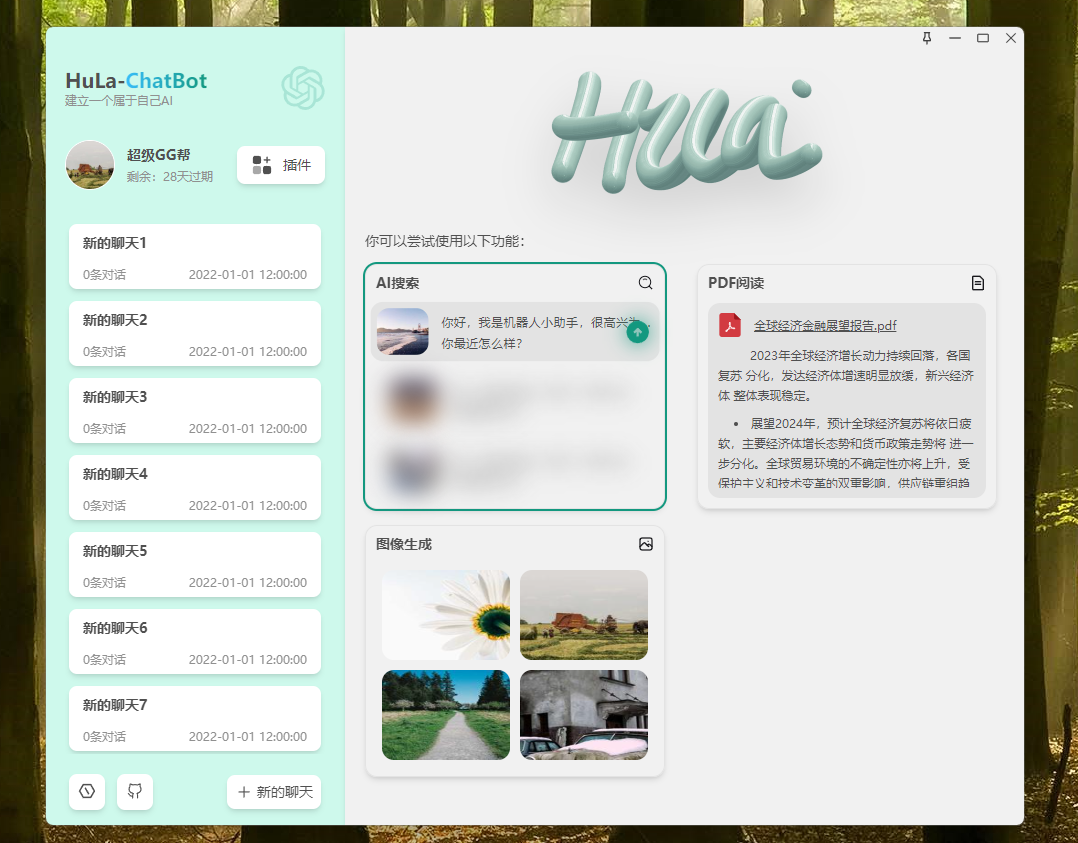Click the HuLa-ChatBot spiral logo icon
Screen dimensions: 1078x843
click(x=302, y=90)
